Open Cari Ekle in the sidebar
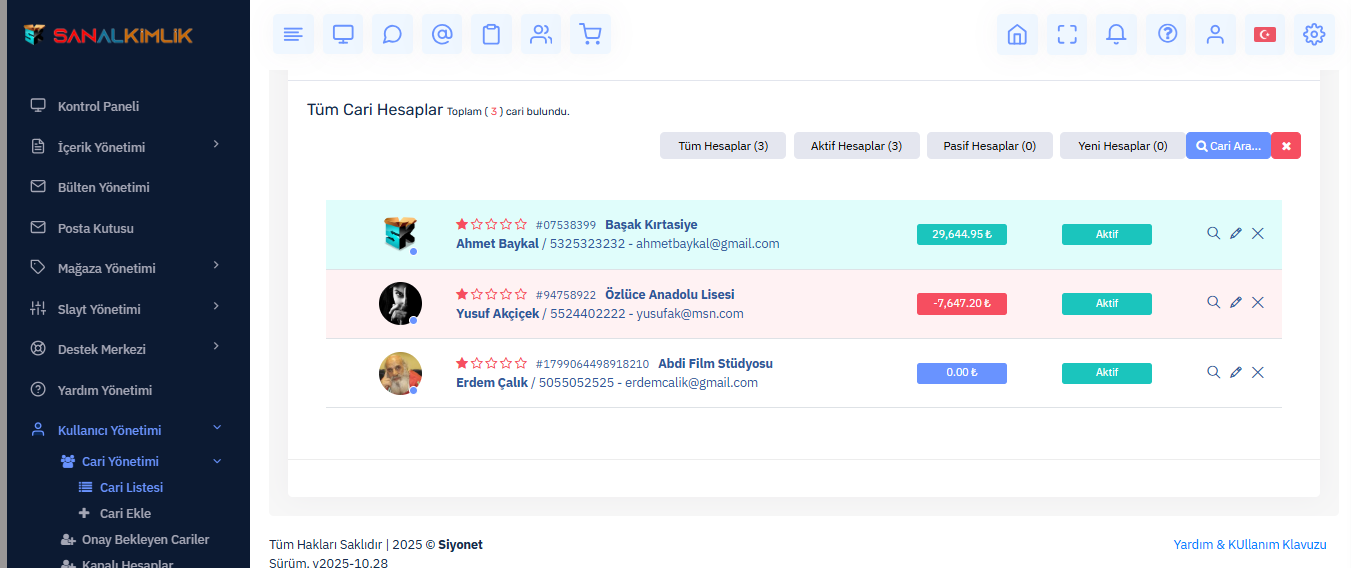This screenshot has height=568, width=1351. pos(125,513)
